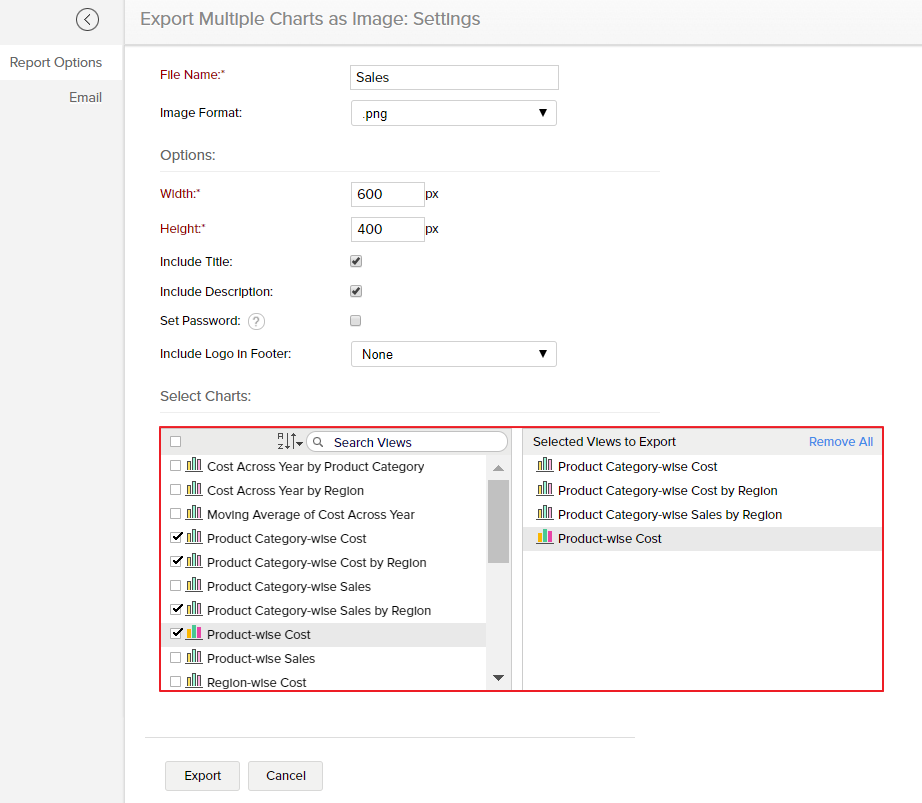Select Report Options in the sidebar
Image resolution: width=922 pixels, height=803 pixels.
click(55, 62)
